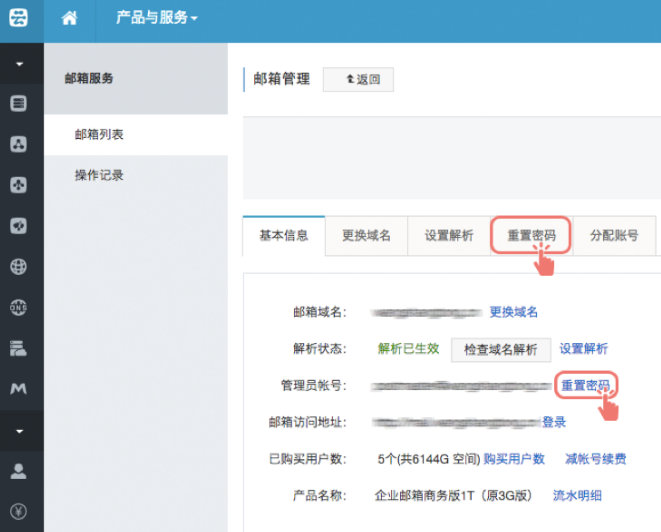The height and width of the screenshot is (532, 661).
Task: Open the globe sidebar icon
Action: (x=19, y=266)
